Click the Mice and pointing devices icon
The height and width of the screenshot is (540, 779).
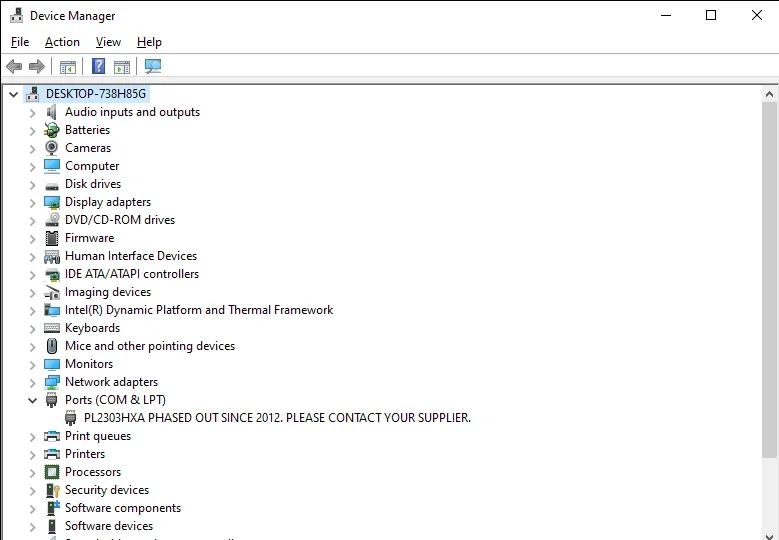pyautogui.click(x=52, y=346)
